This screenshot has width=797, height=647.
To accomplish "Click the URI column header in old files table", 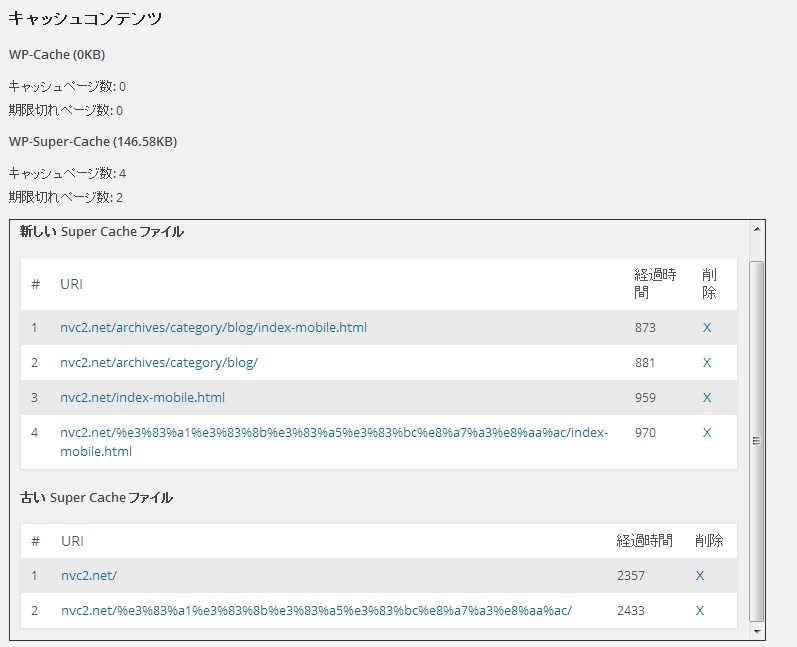I will (72, 541).
